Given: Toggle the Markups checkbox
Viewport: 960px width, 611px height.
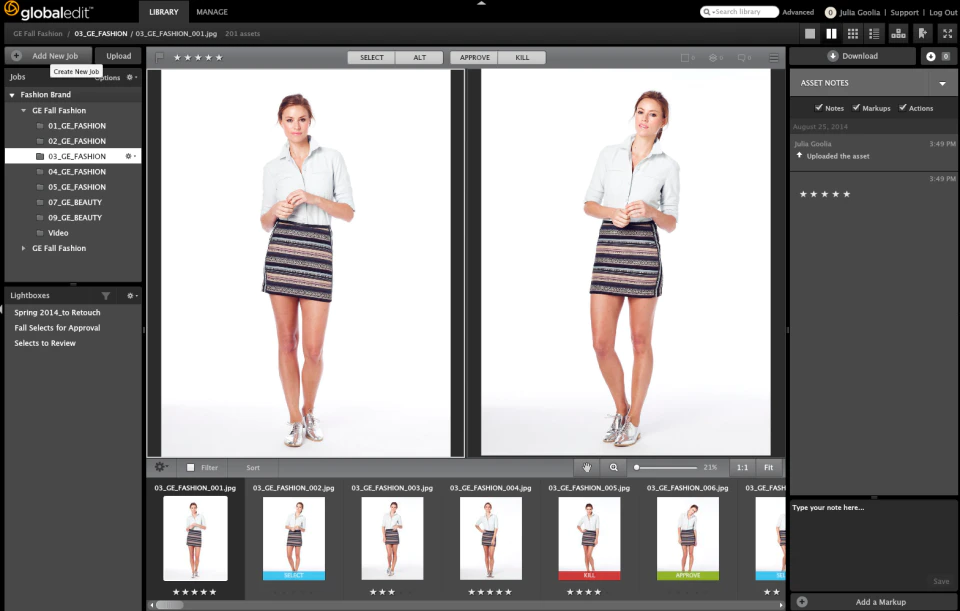Looking at the screenshot, I should pyautogui.click(x=856, y=108).
